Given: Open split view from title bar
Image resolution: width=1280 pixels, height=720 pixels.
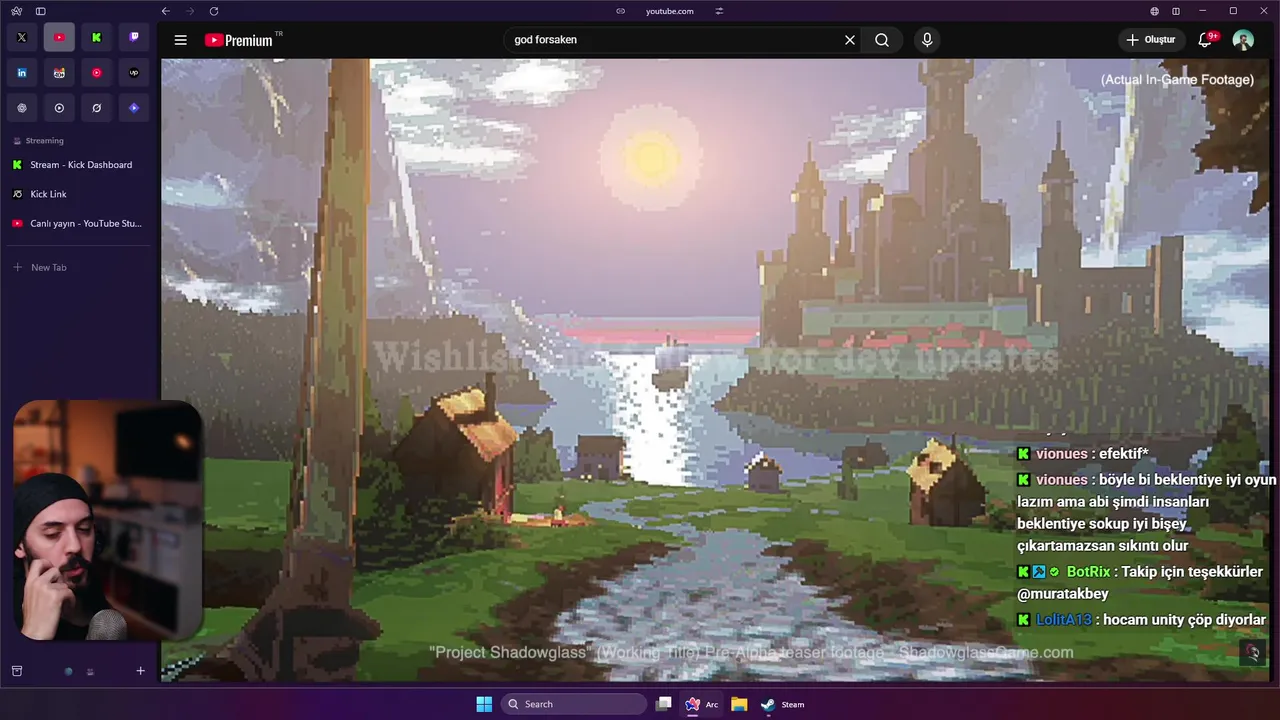Looking at the screenshot, I should pyautogui.click(x=1176, y=11).
